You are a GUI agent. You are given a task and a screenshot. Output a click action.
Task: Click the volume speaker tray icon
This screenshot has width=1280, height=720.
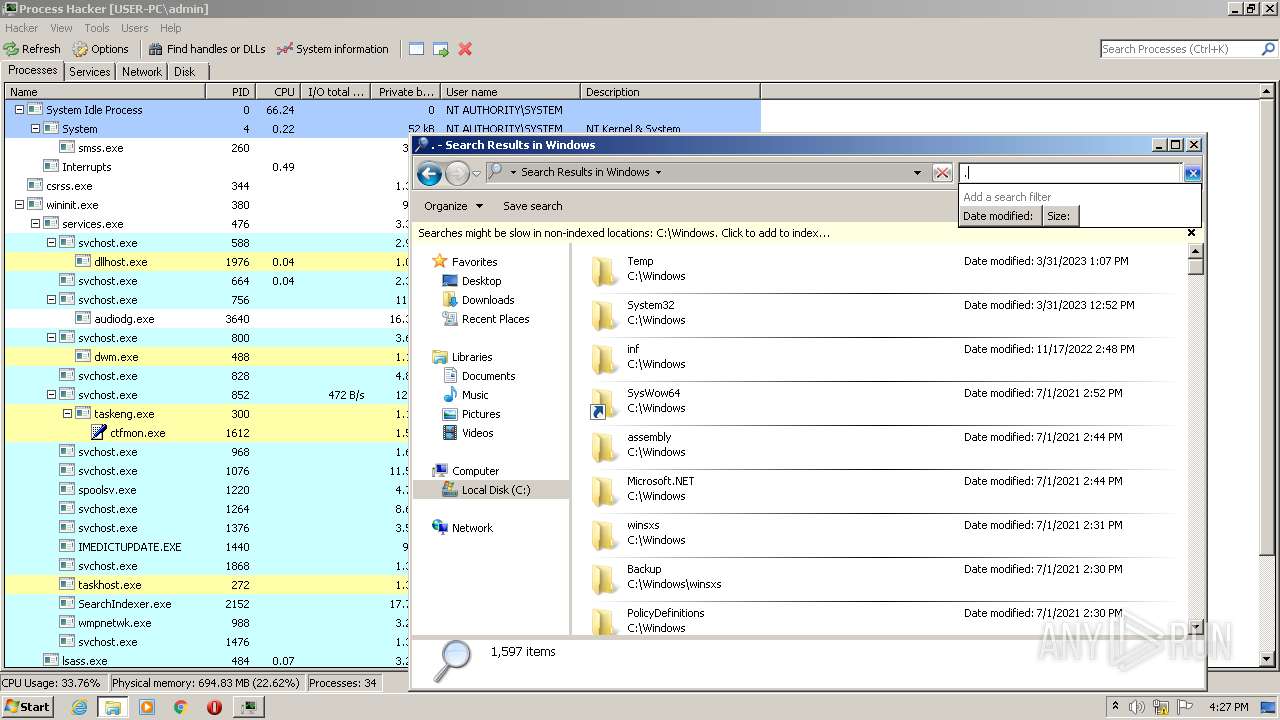1137,707
